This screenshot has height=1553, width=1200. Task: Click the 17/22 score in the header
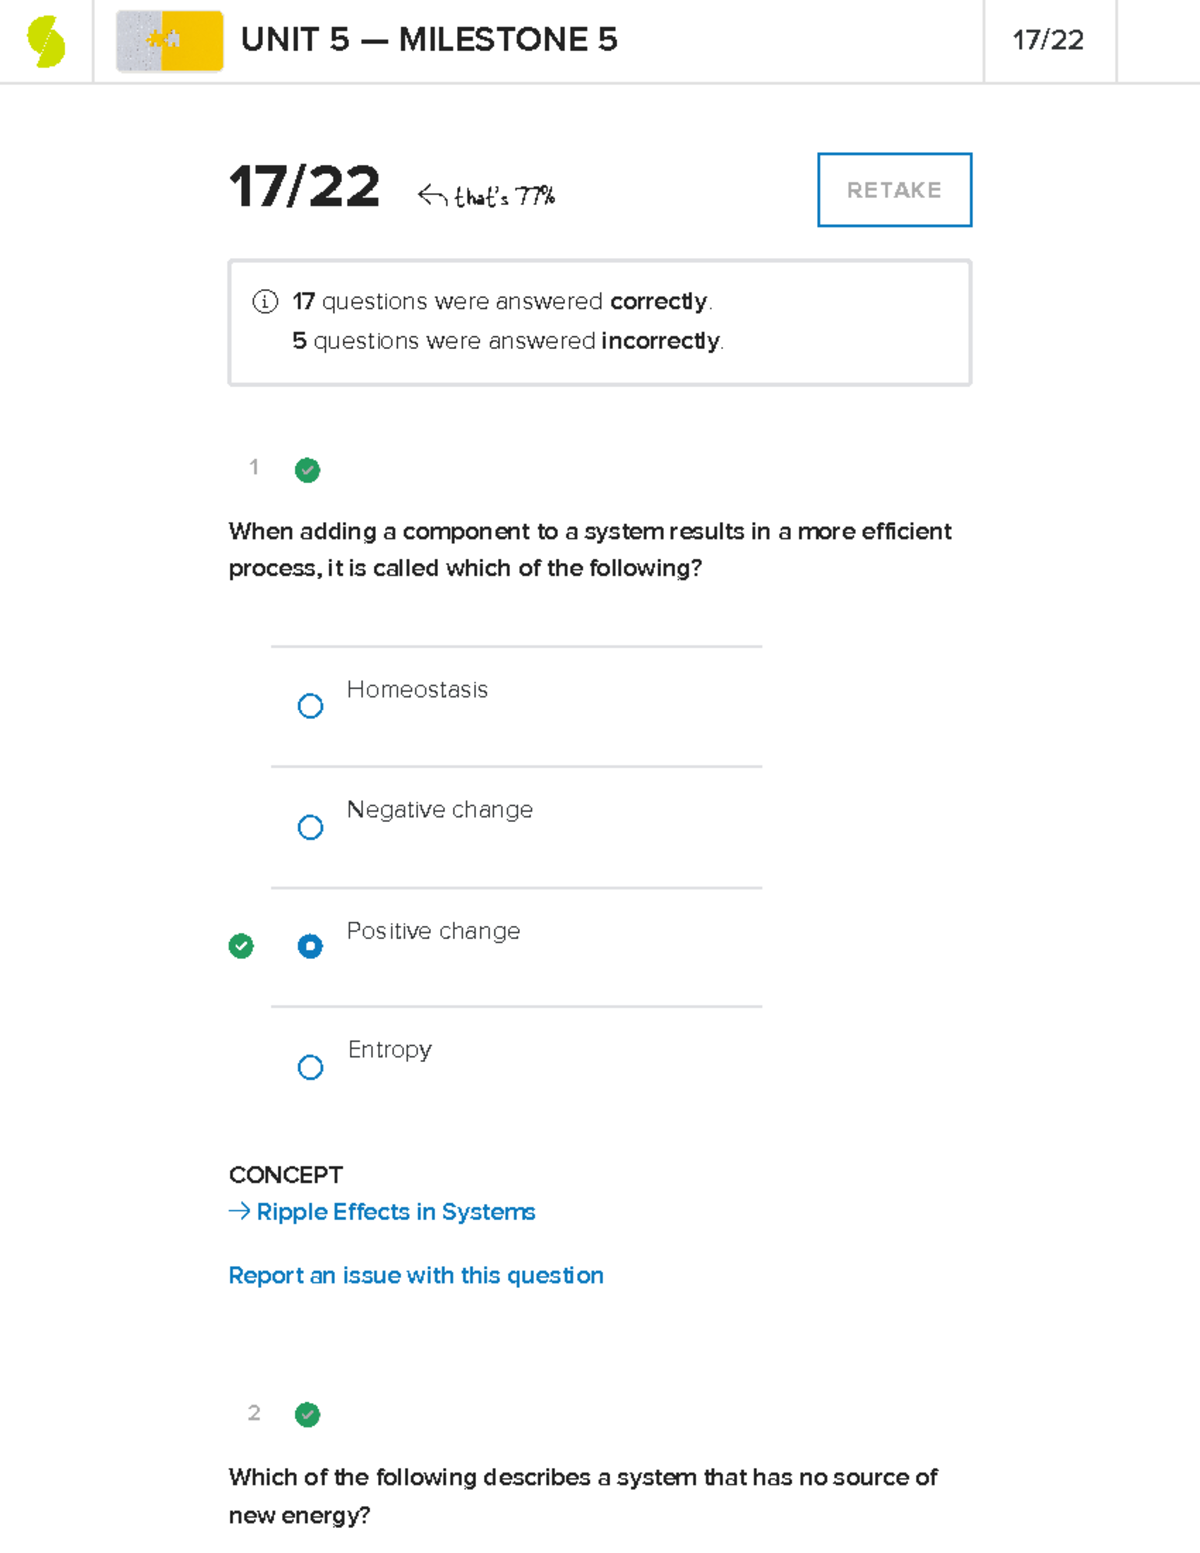pyautogui.click(x=1048, y=40)
